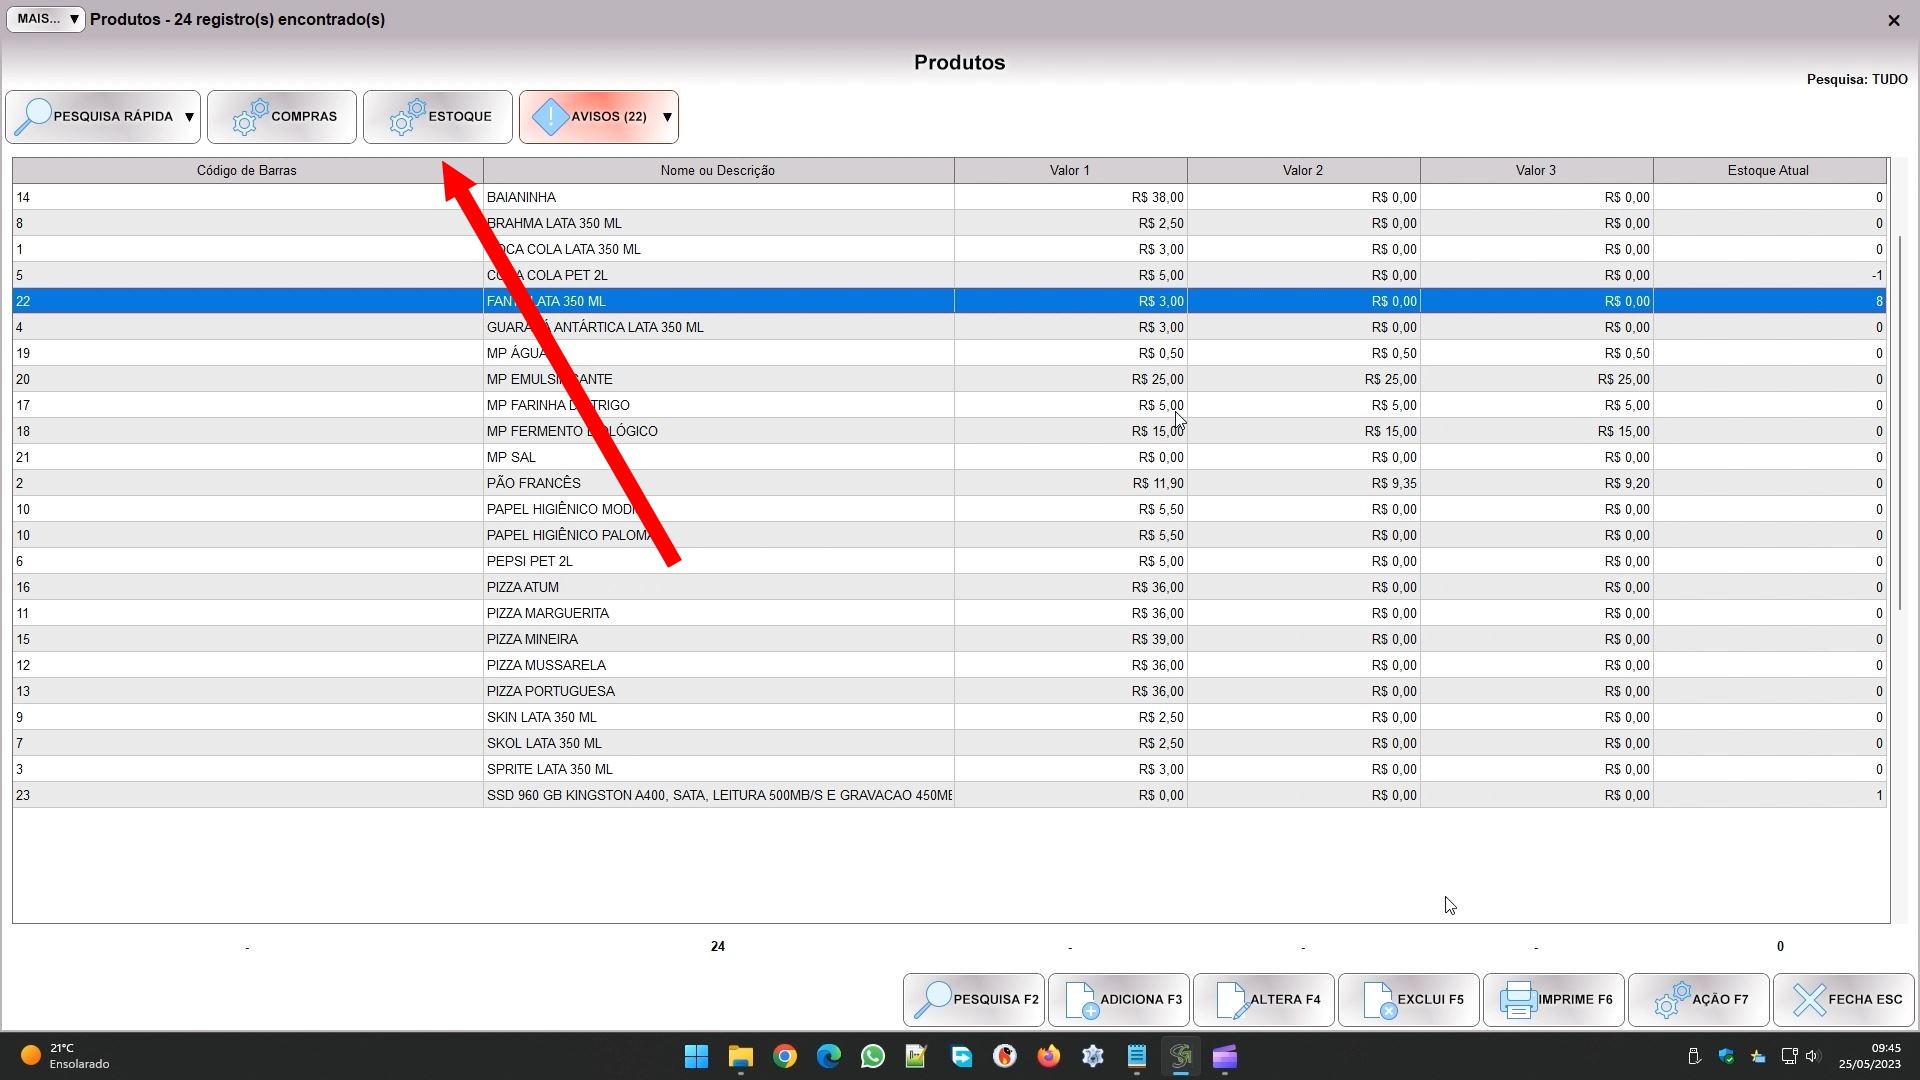Click Altera F4 to edit product
The image size is (1920, 1080).
click(1264, 999)
